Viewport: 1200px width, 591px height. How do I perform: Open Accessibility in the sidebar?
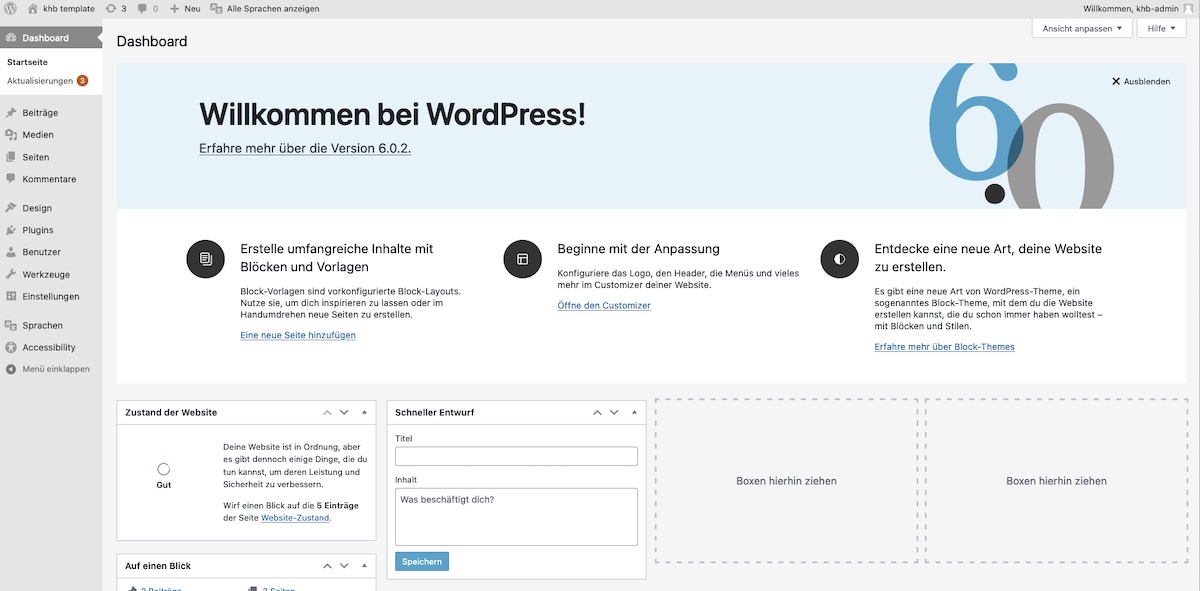51,347
